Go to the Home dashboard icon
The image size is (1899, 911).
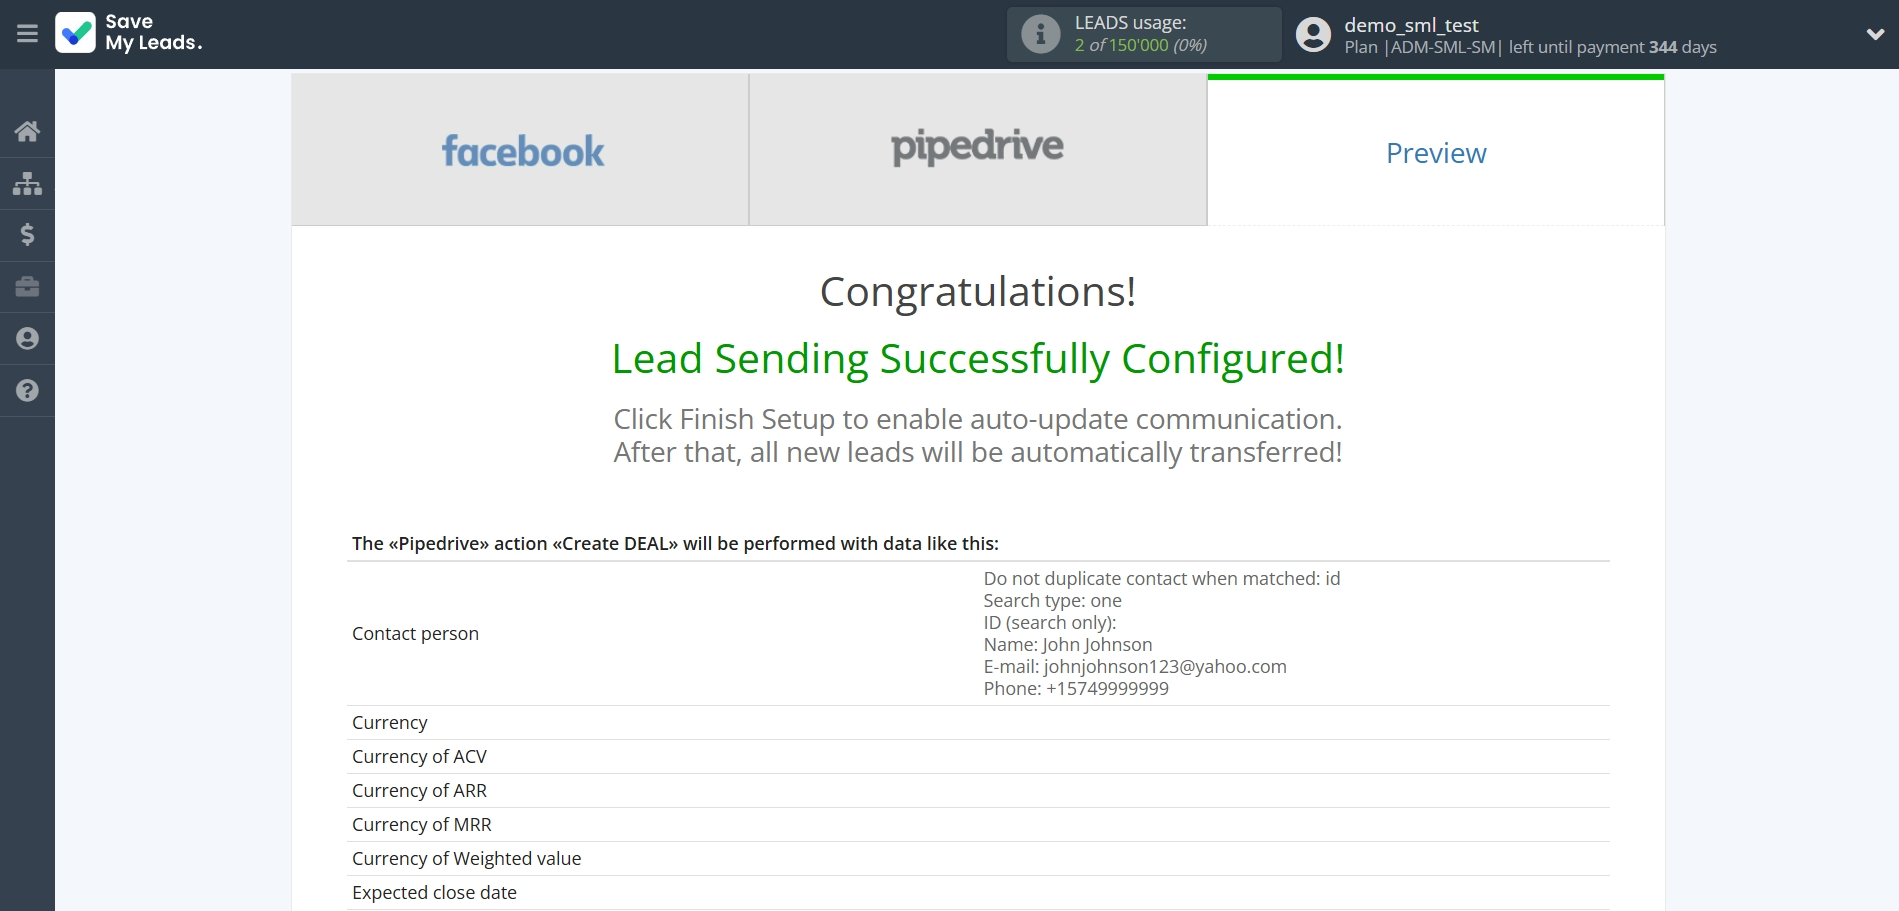pyautogui.click(x=27, y=131)
